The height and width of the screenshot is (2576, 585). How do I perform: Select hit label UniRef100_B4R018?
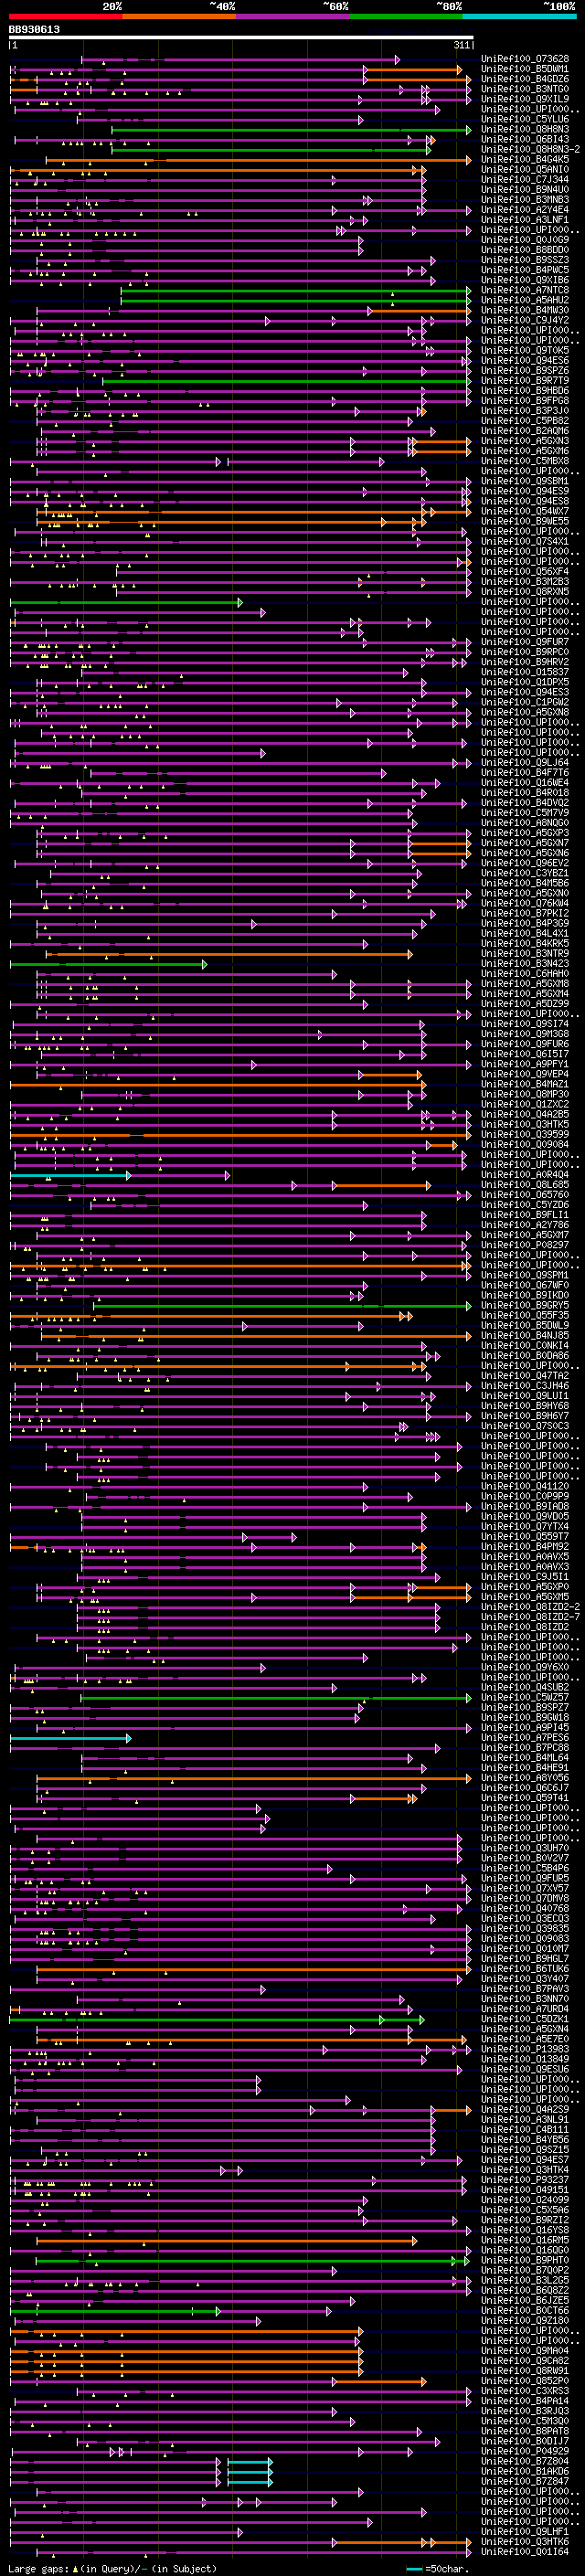(x=525, y=792)
